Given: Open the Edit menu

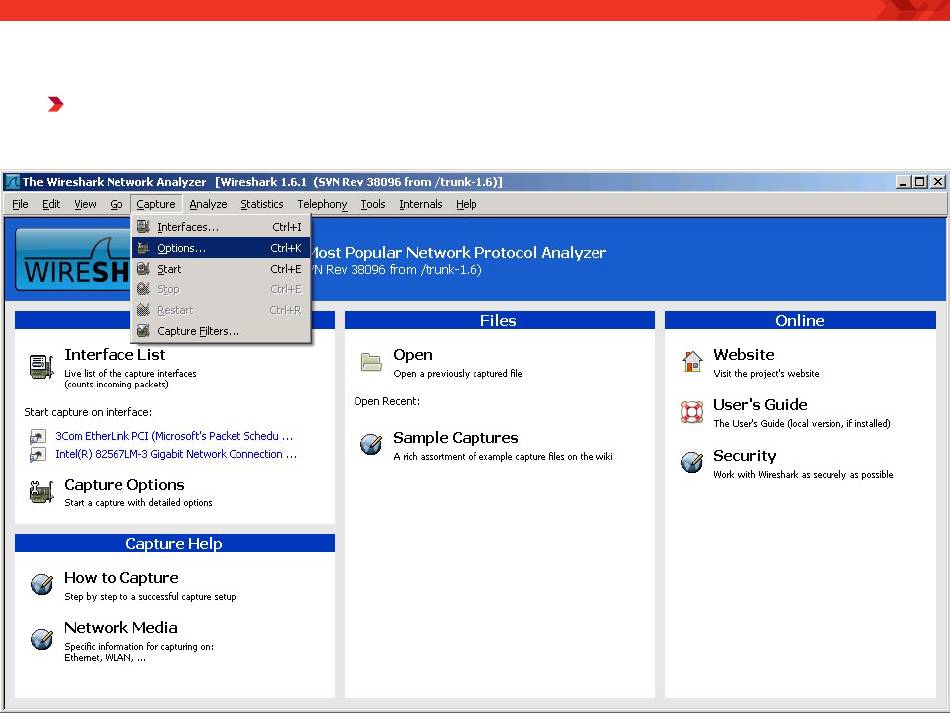Looking at the screenshot, I should 51,204.
